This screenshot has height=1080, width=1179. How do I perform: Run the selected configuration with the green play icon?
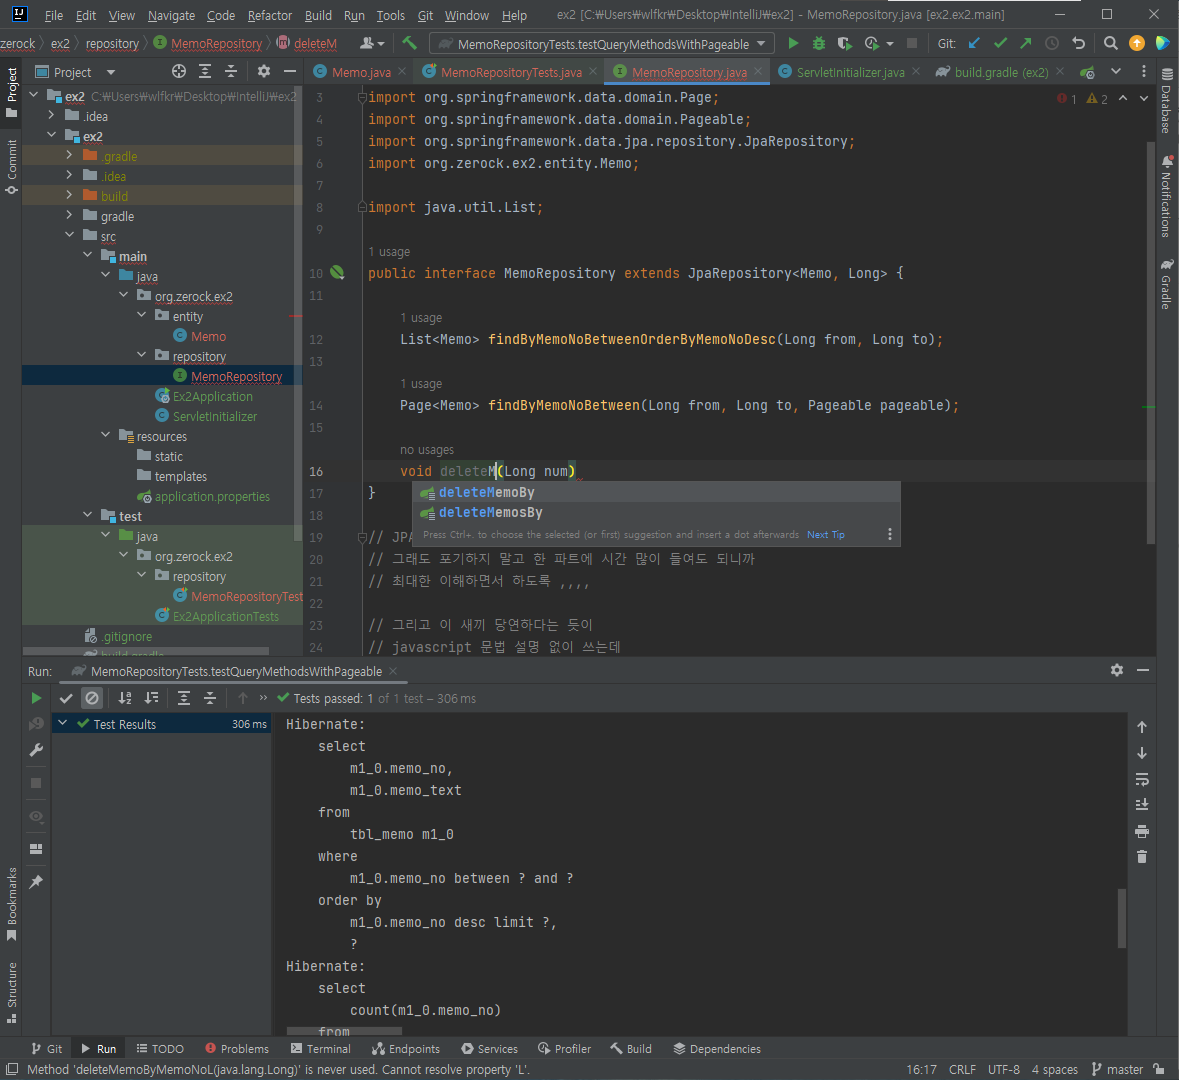coord(793,44)
